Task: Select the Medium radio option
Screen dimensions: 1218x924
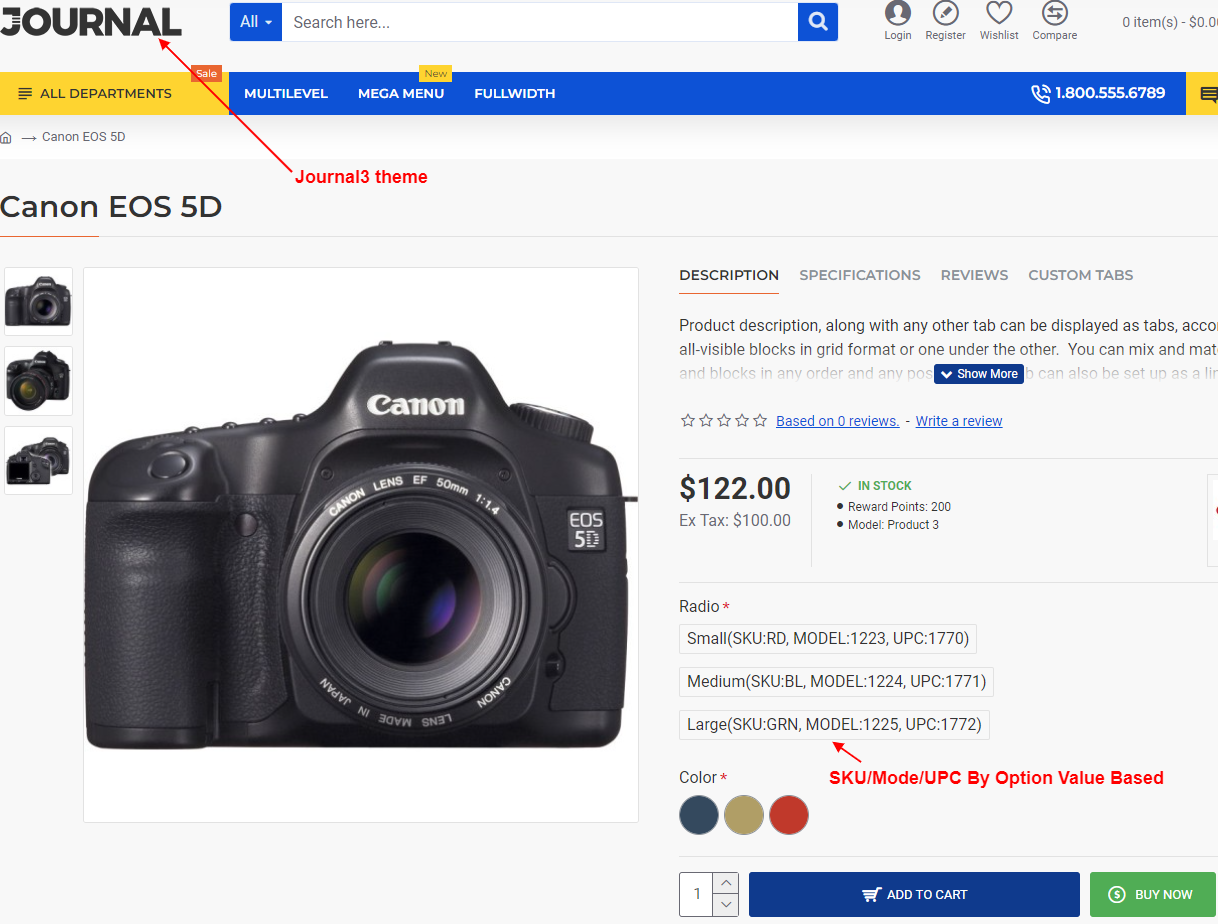Action: (836, 682)
